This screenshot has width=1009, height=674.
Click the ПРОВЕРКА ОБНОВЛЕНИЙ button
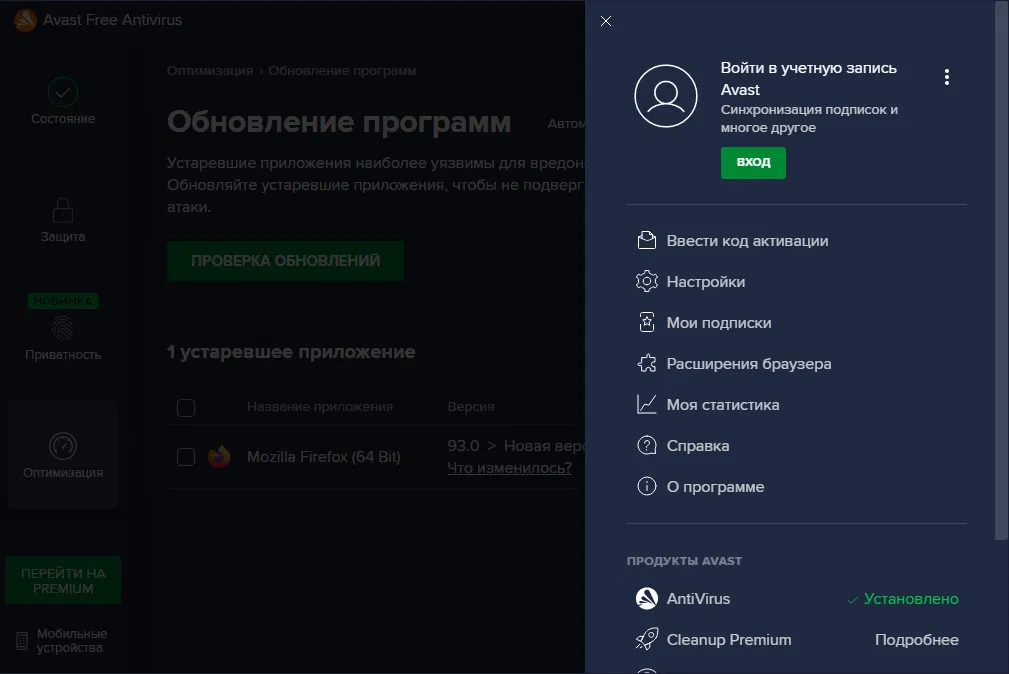click(x=286, y=261)
